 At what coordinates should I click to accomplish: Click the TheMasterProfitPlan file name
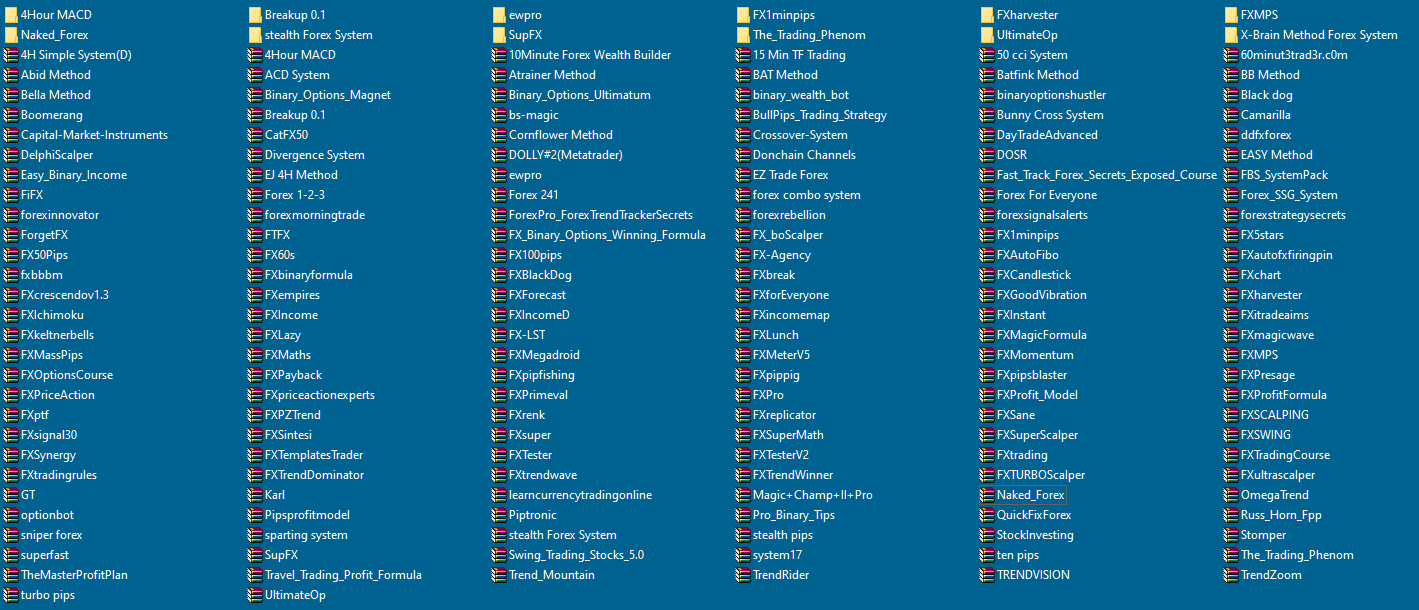pos(74,575)
